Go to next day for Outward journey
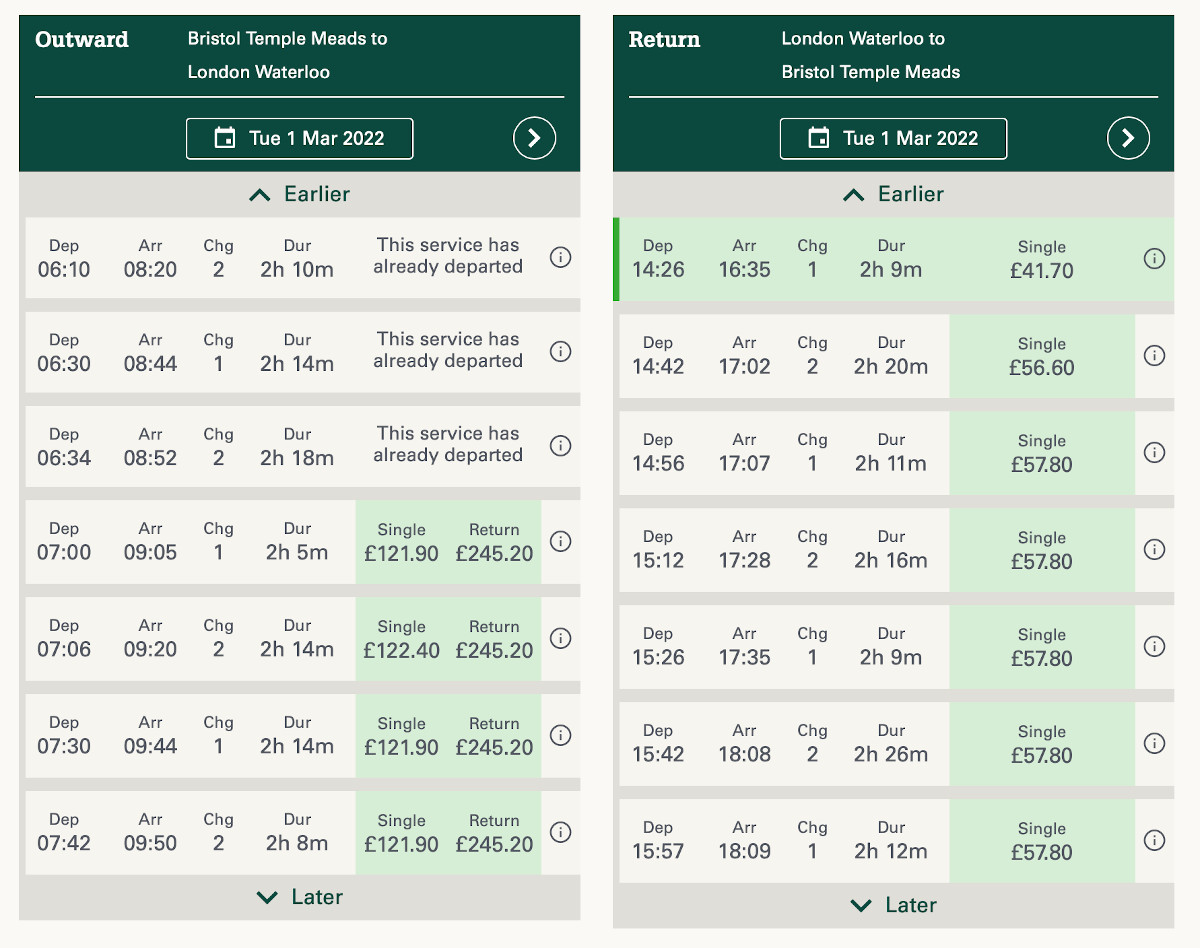This screenshot has width=1200, height=948. (x=535, y=138)
